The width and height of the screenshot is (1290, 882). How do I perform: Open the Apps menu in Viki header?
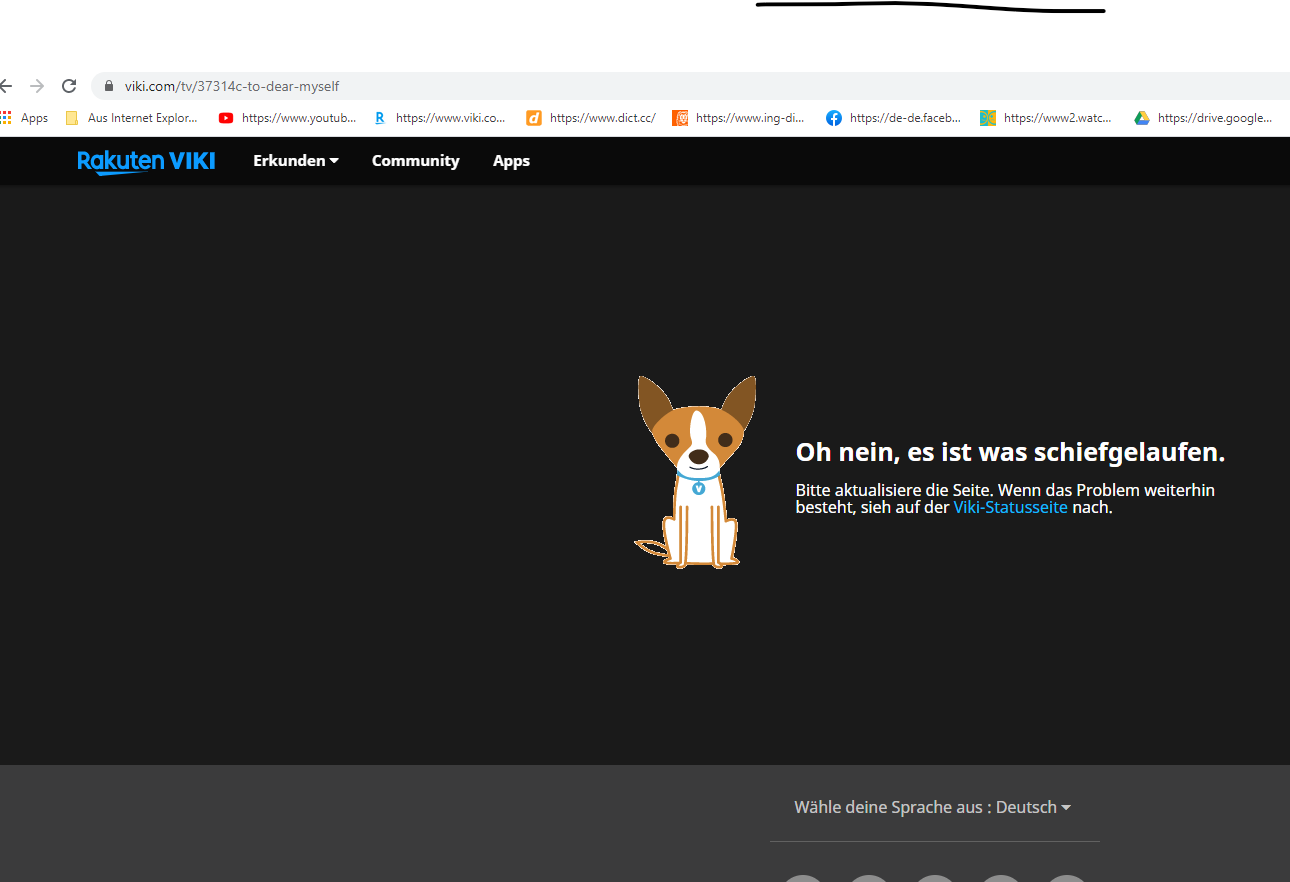511,161
